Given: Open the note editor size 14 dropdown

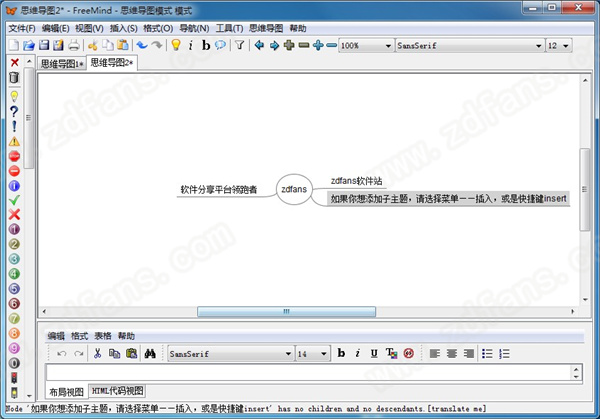Looking at the screenshot, I should 312,354.
